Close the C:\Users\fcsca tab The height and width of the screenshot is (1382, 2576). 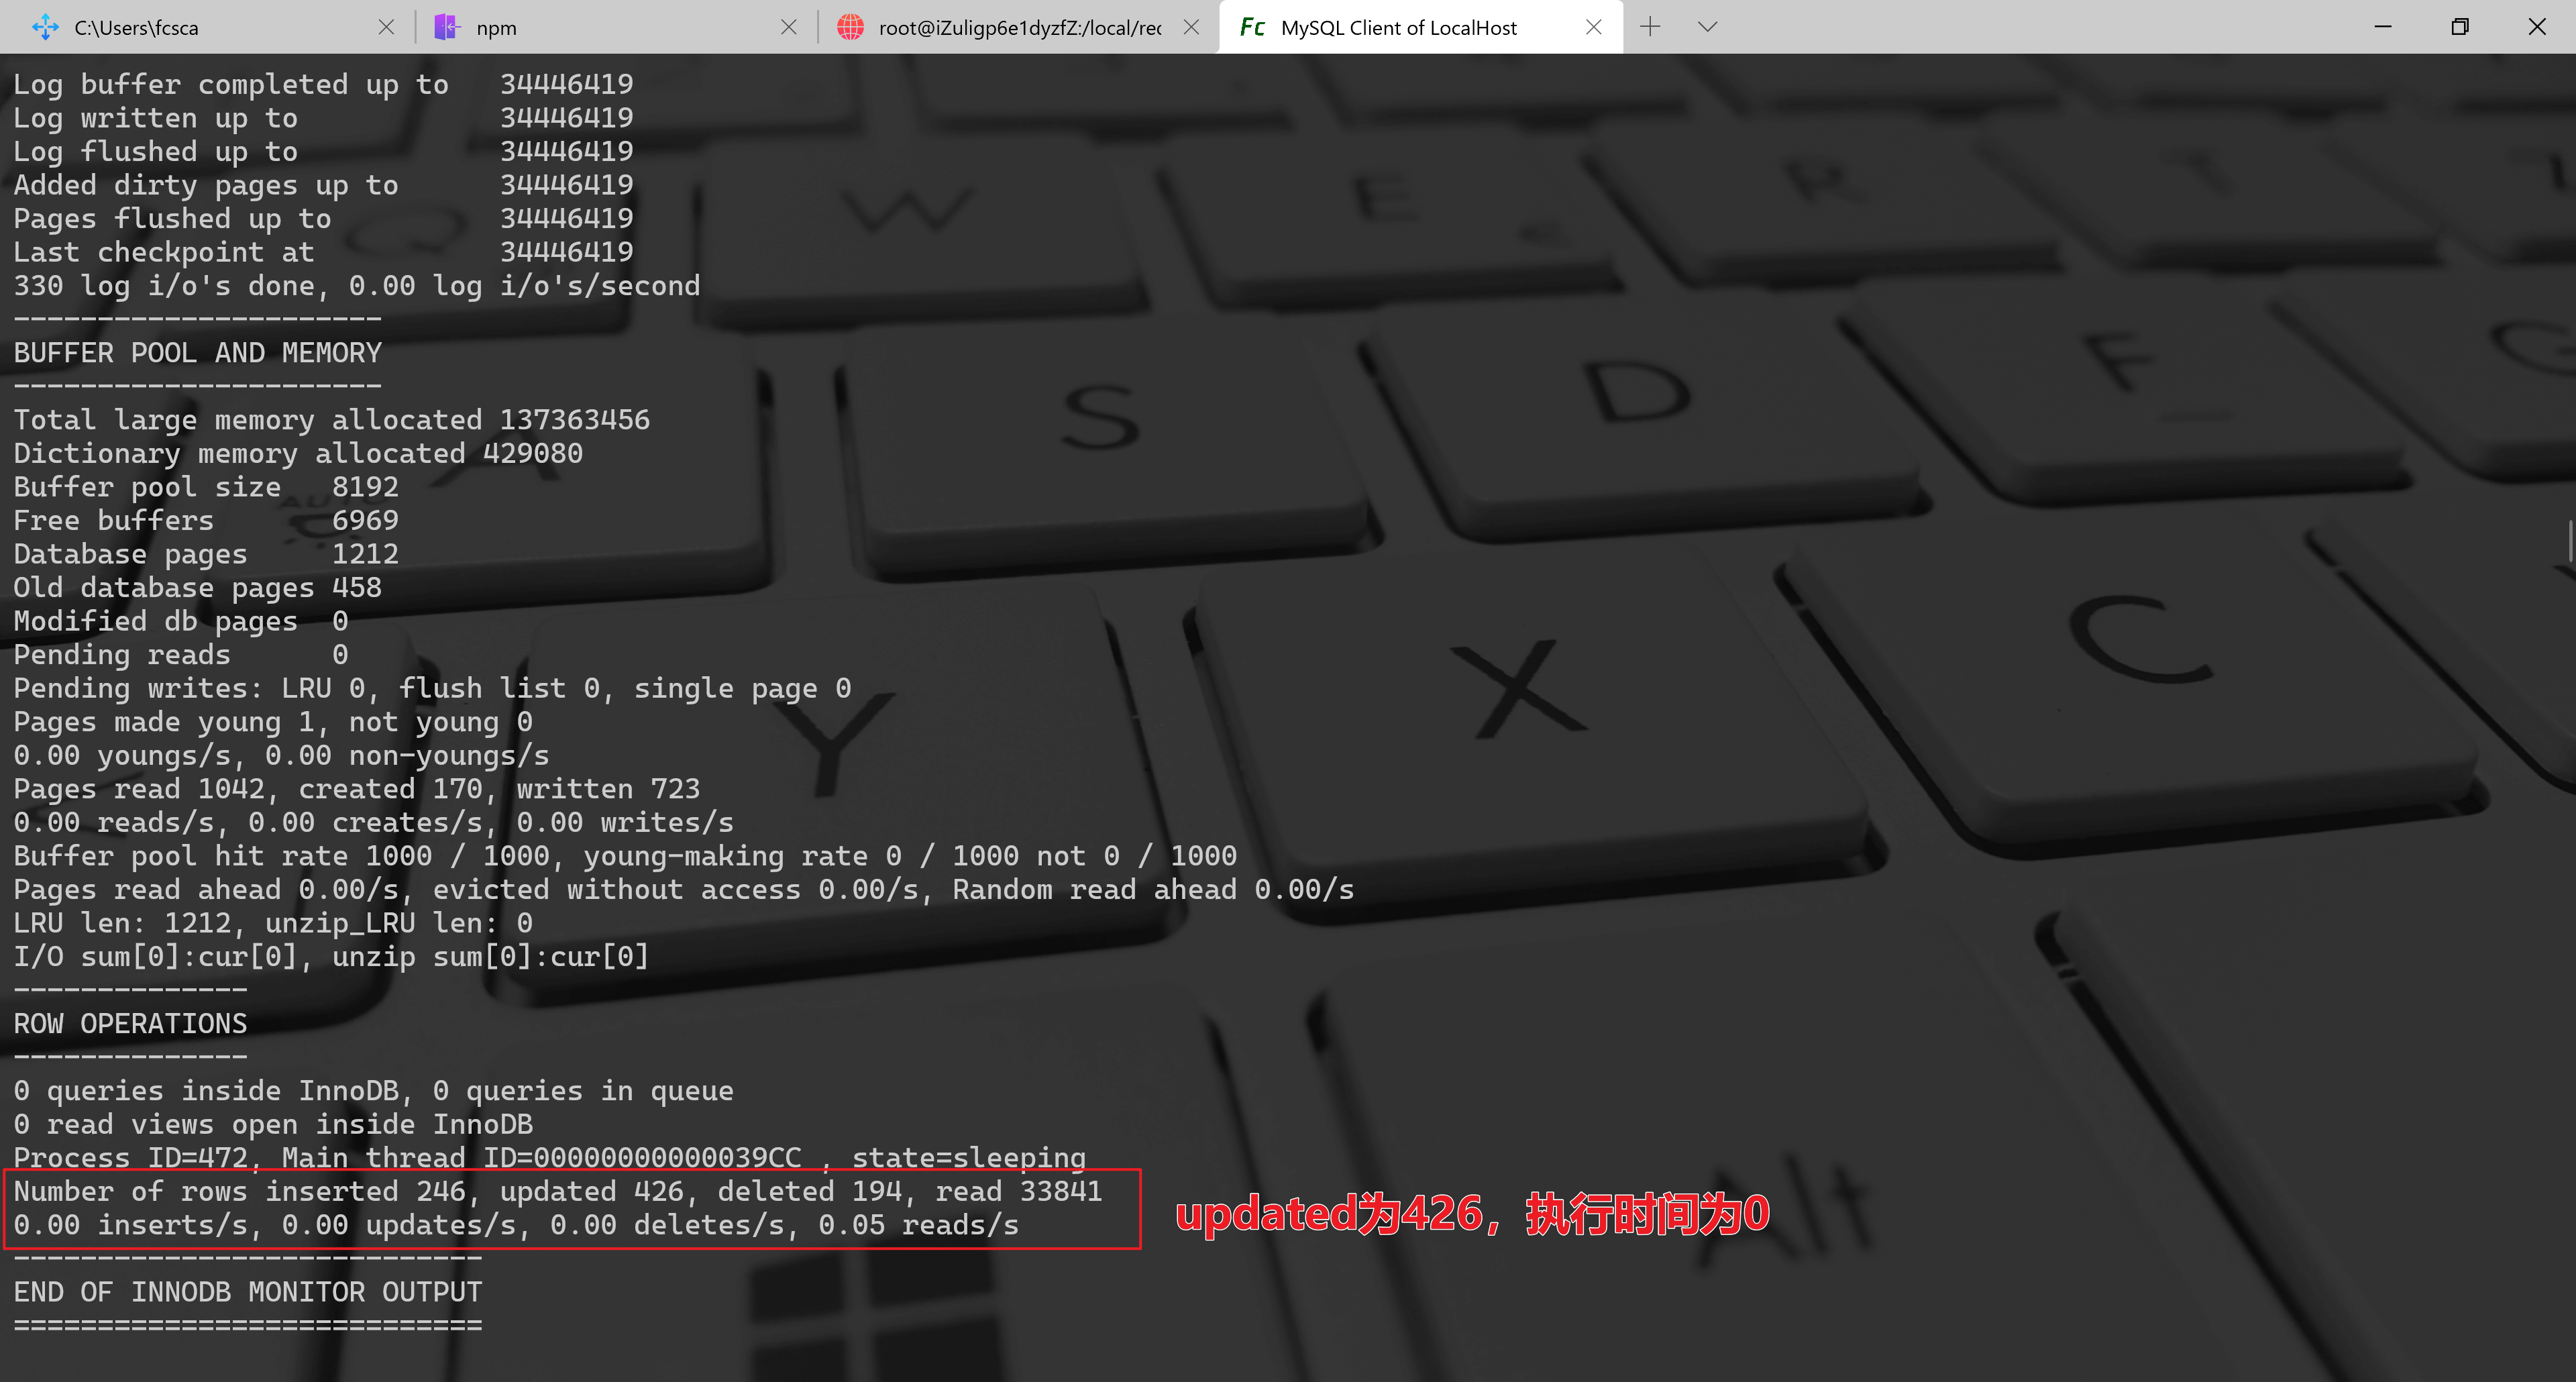coord(386,27)
